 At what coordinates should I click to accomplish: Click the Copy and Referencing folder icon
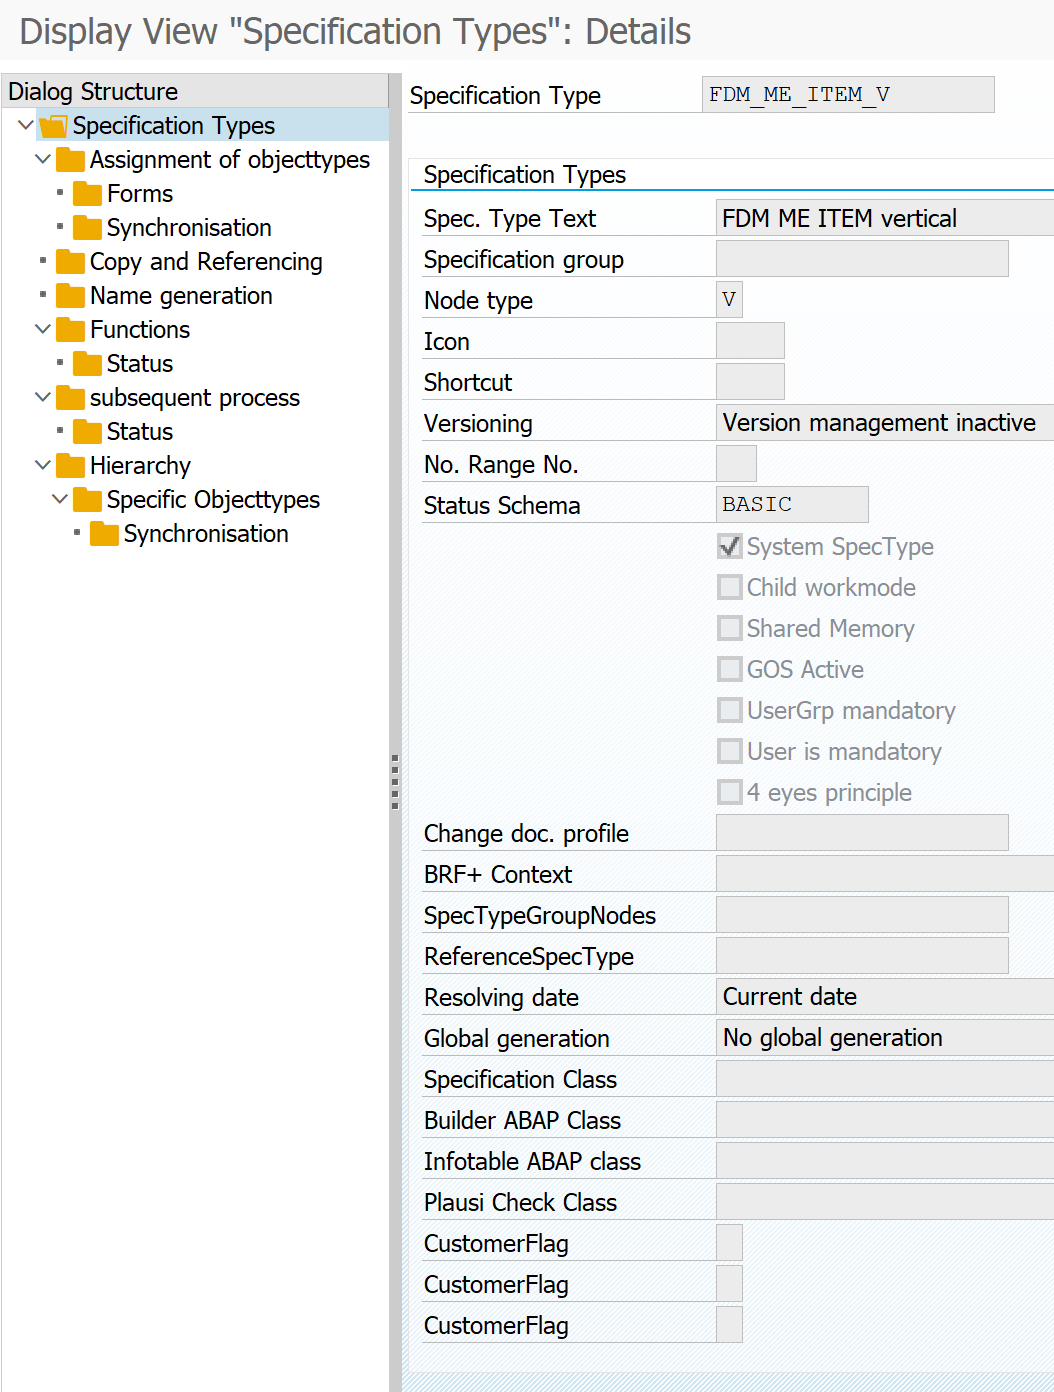click(x=70, y=262)
